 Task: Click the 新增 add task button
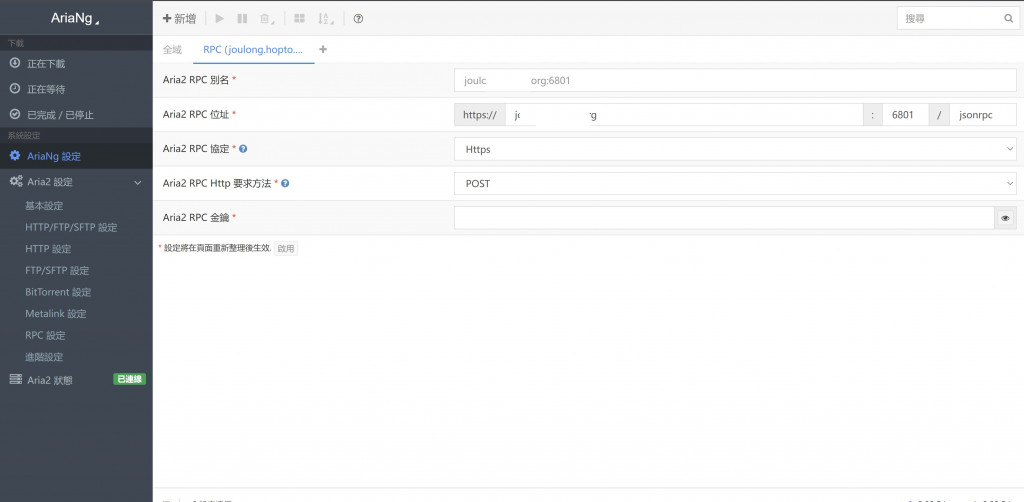[x=179, y=19]
